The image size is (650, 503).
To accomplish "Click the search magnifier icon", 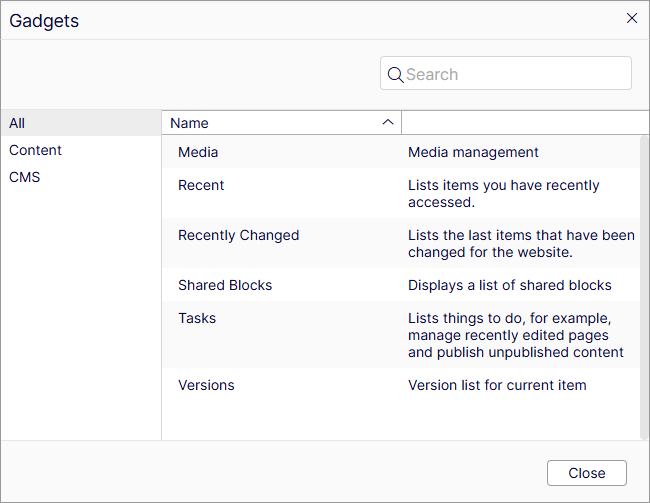I will (x=395, y=74).
